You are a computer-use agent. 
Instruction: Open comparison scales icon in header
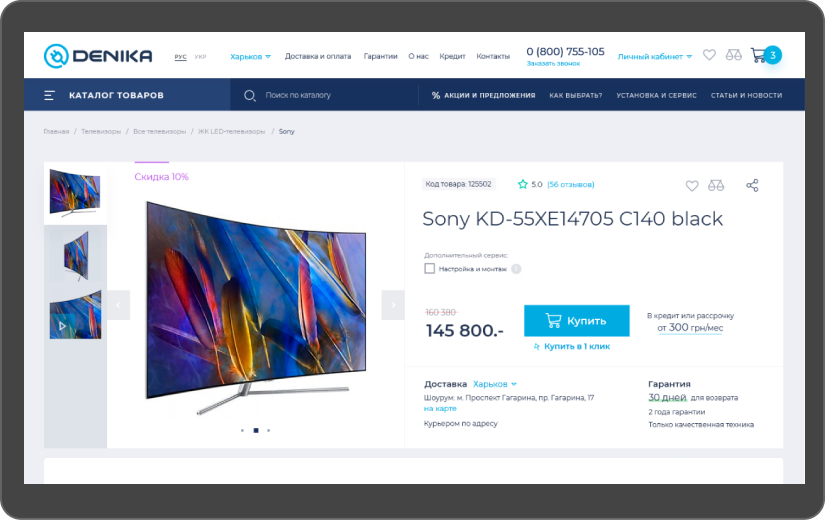733,55
